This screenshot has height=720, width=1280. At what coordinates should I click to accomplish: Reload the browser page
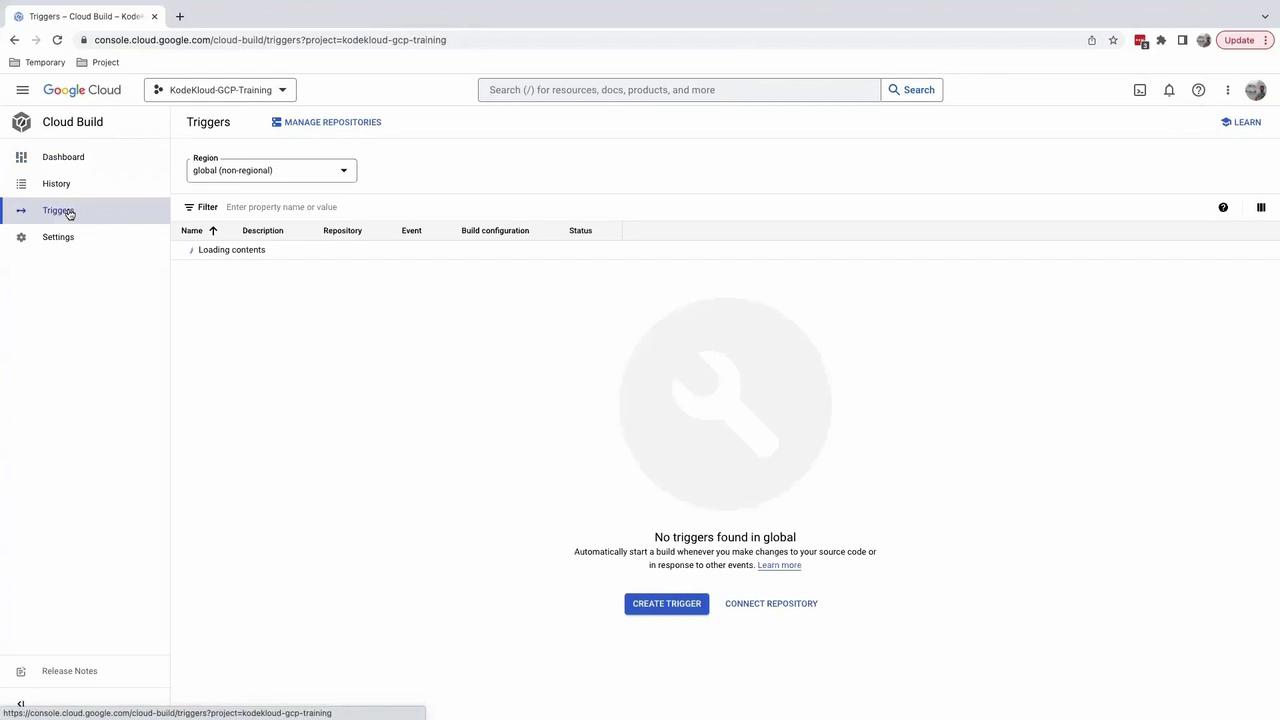(x=57, y=40)
